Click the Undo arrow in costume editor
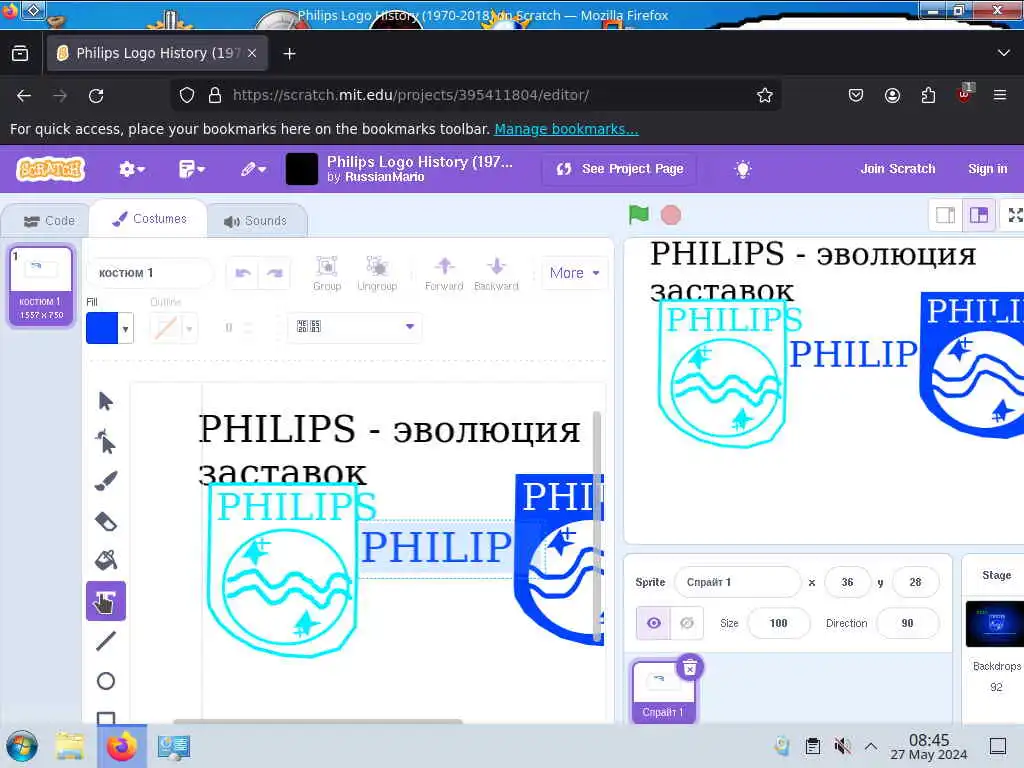 [x=243, y=273]
